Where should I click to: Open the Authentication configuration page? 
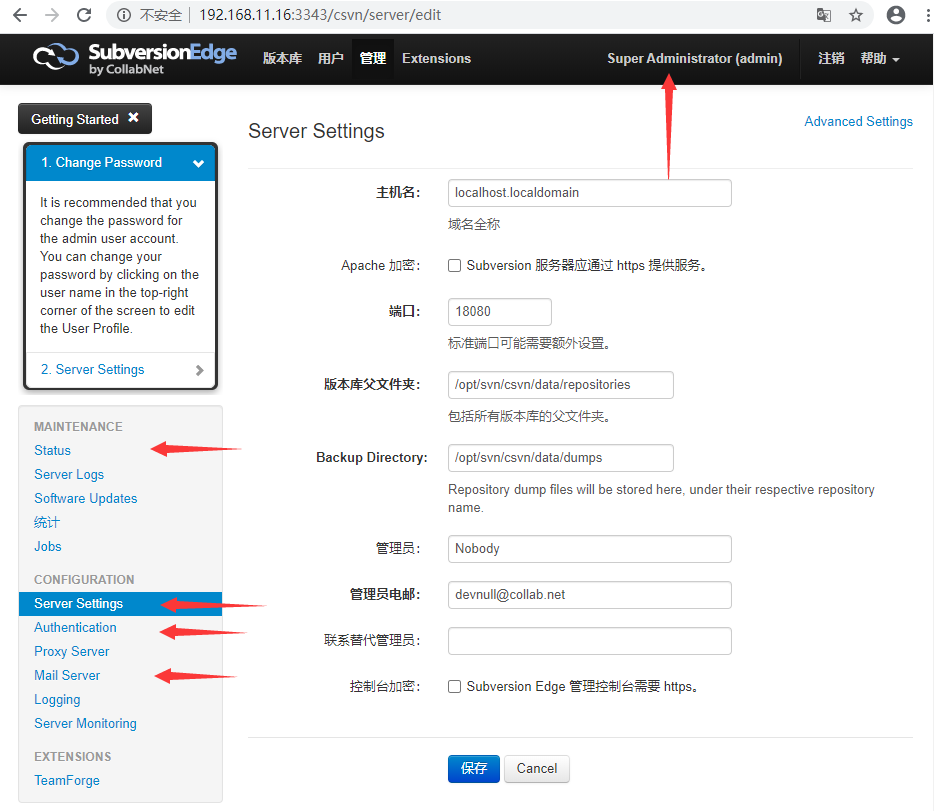point(75,627)
